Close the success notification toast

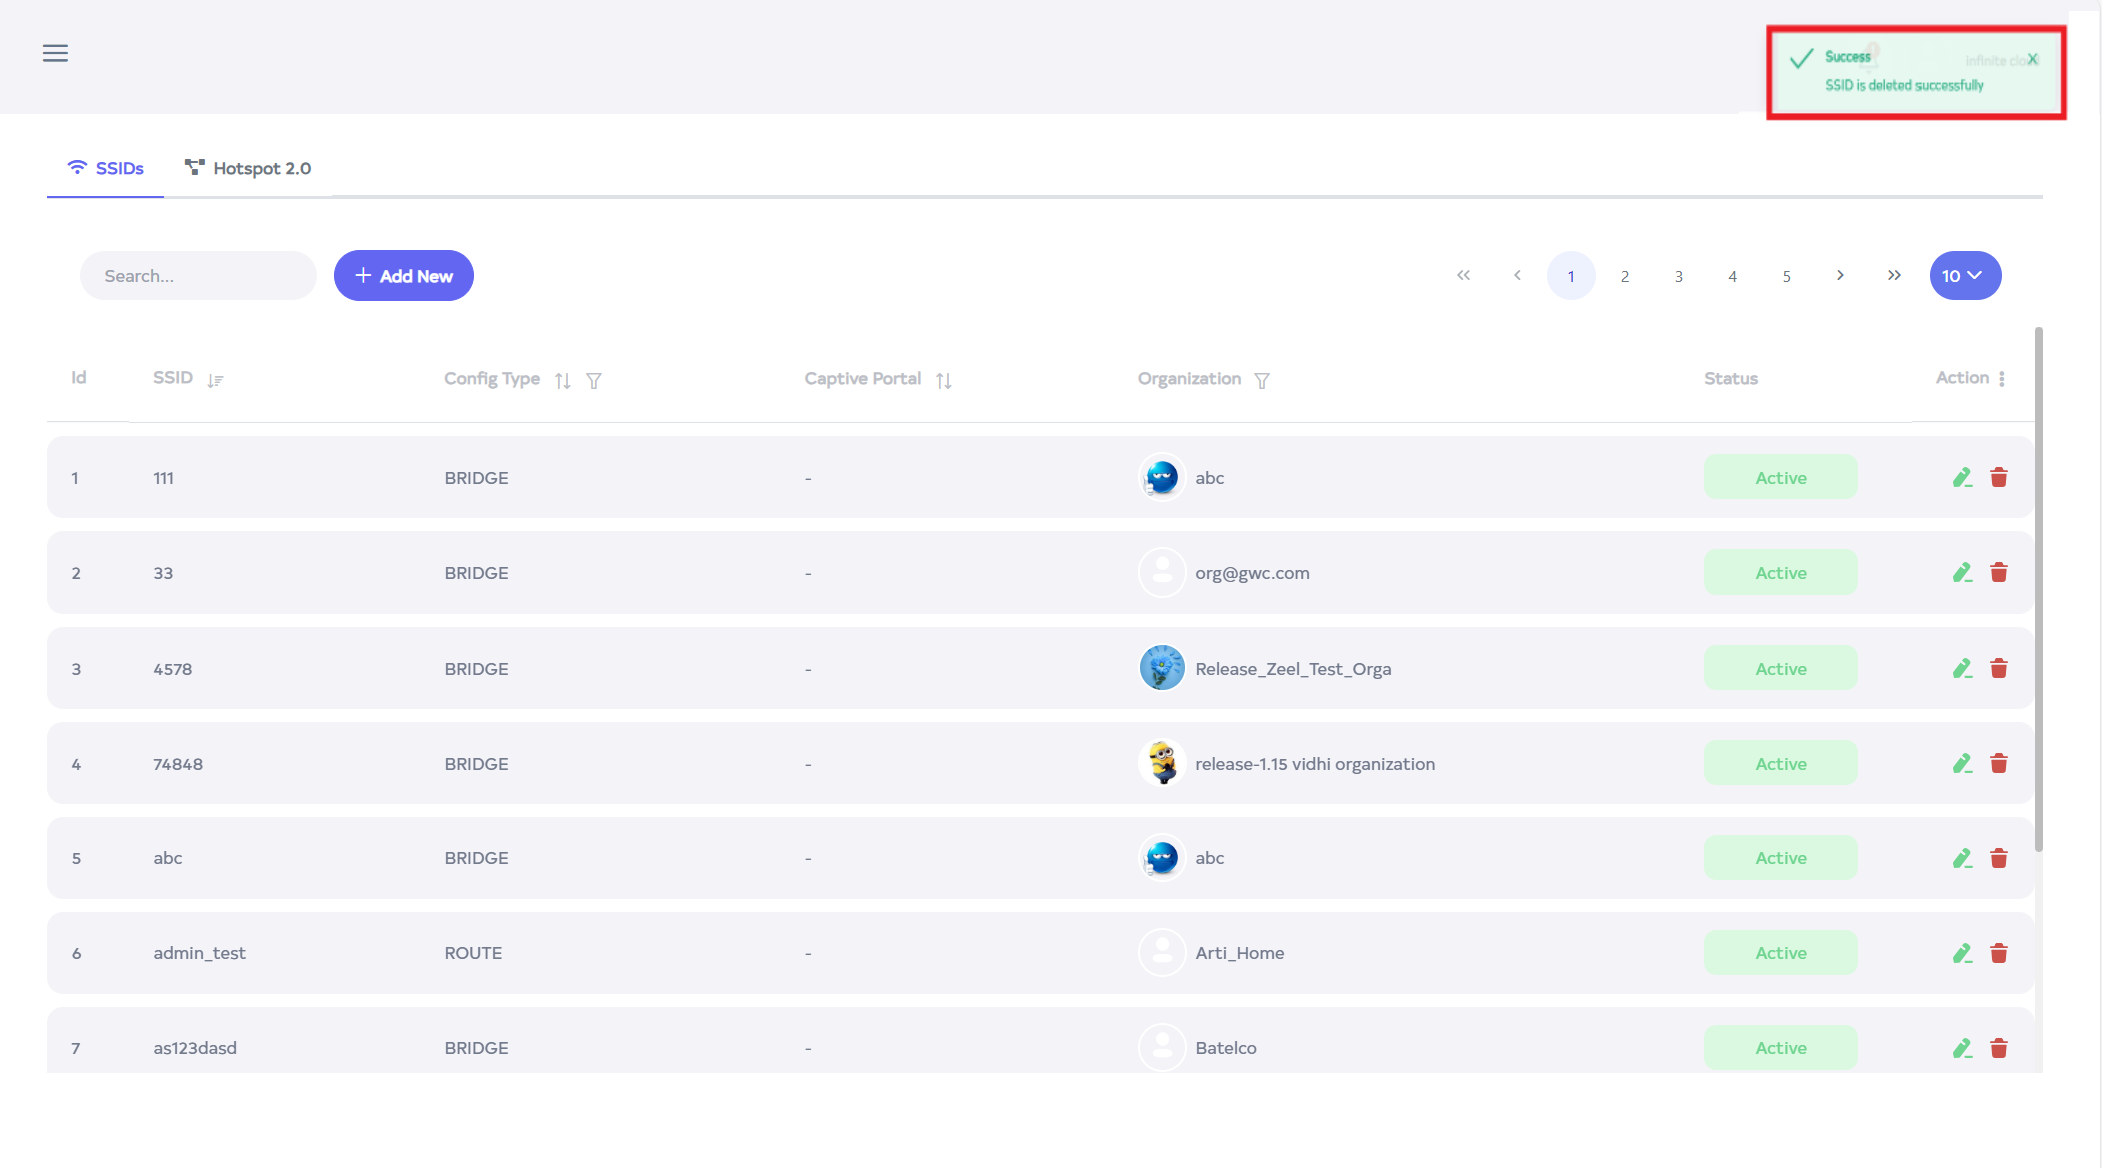[x=2032, y=59]
